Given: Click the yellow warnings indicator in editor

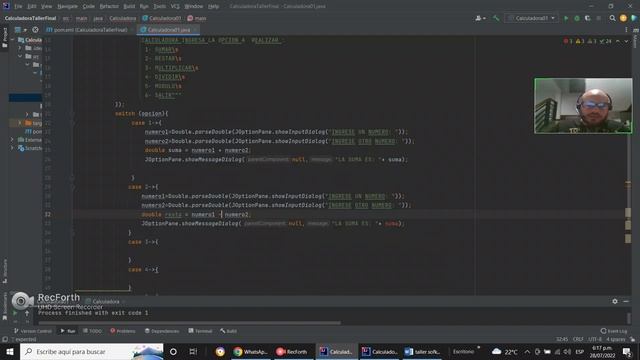Looking at the screenshot, I should (580, 41).
